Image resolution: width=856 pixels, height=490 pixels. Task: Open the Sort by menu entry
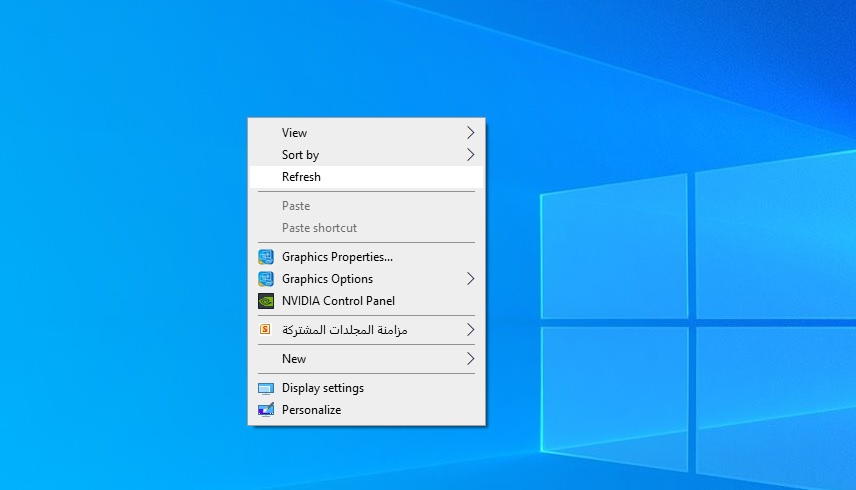(366, 155)
